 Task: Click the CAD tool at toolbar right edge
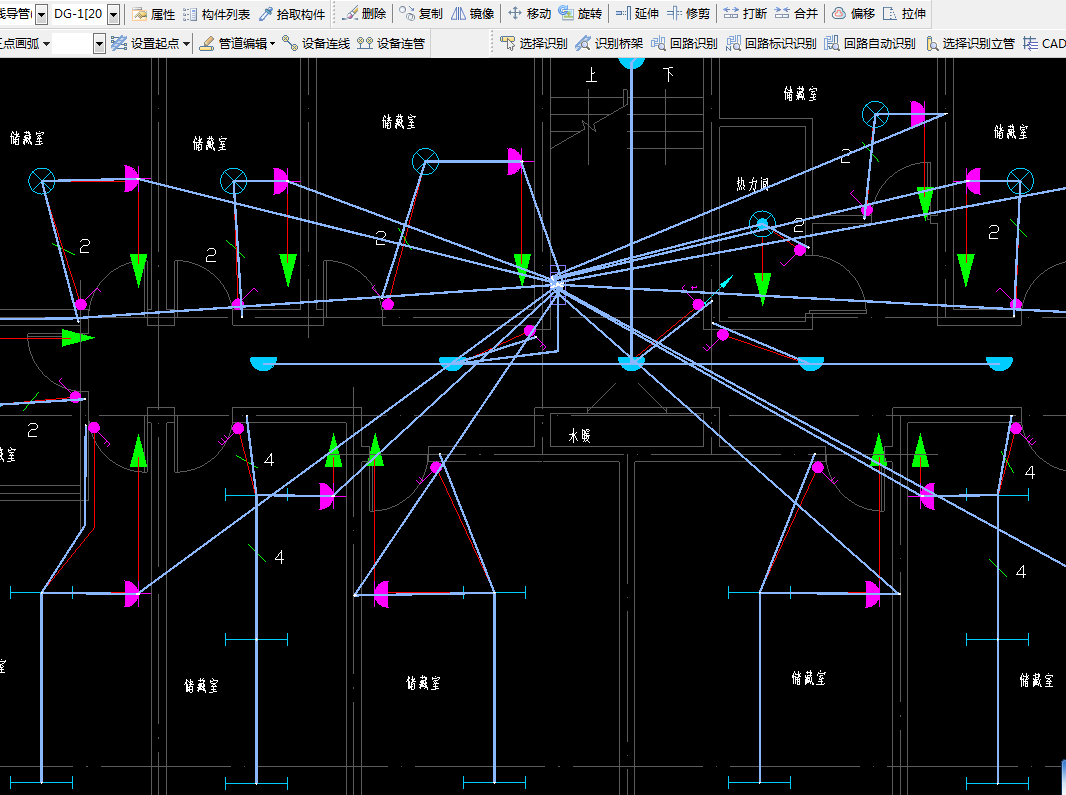tap(1045, 44)
